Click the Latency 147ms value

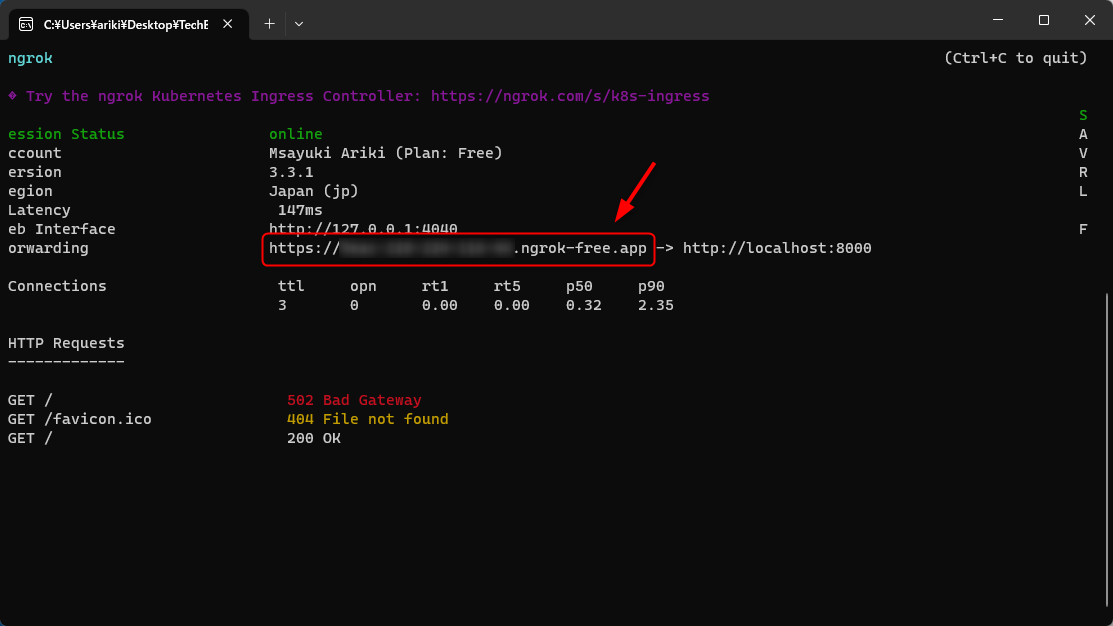tap(299, 210)
